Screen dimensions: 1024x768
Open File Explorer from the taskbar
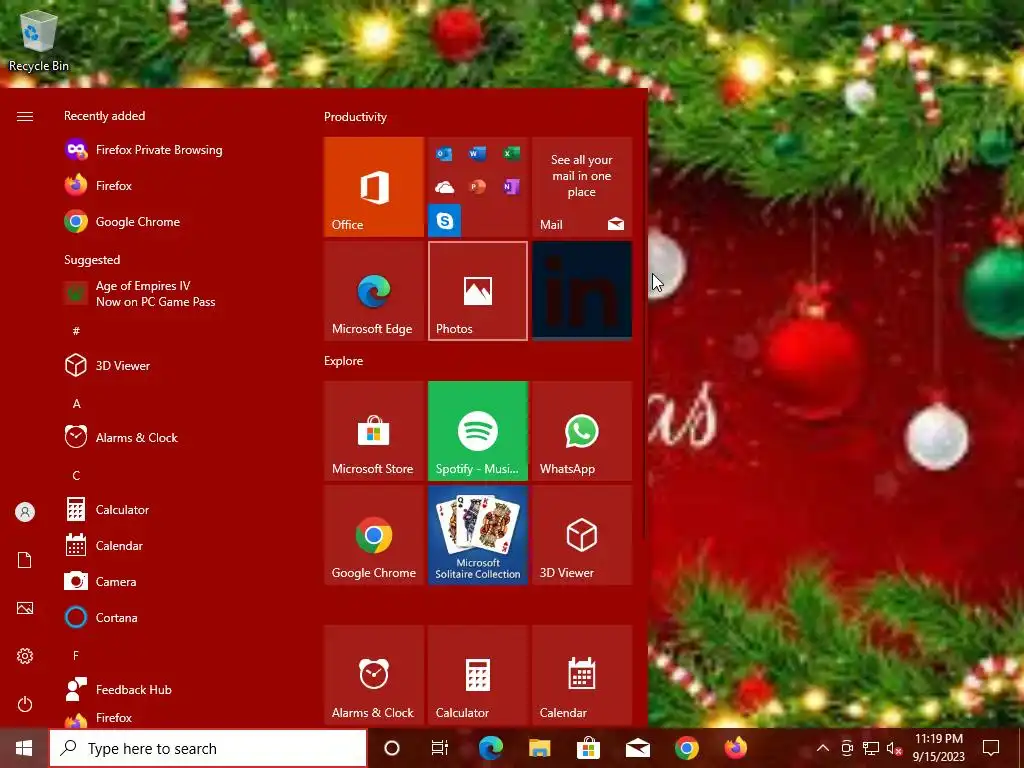tap(539, 748)
